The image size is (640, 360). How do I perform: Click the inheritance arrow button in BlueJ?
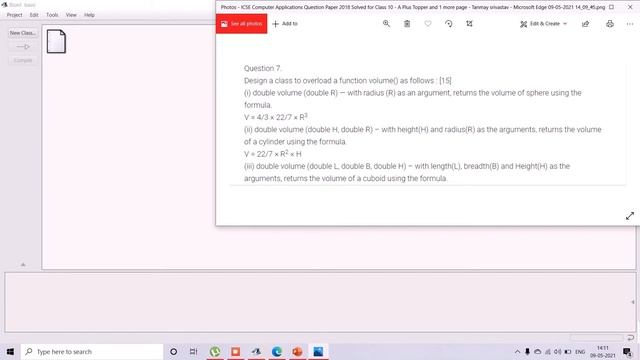point(23,47)
